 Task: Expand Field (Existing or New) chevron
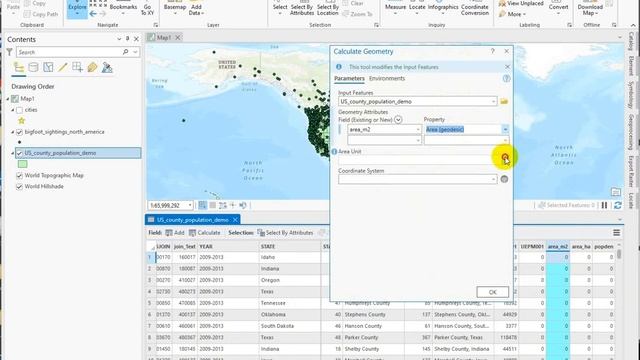coord(398,120)
